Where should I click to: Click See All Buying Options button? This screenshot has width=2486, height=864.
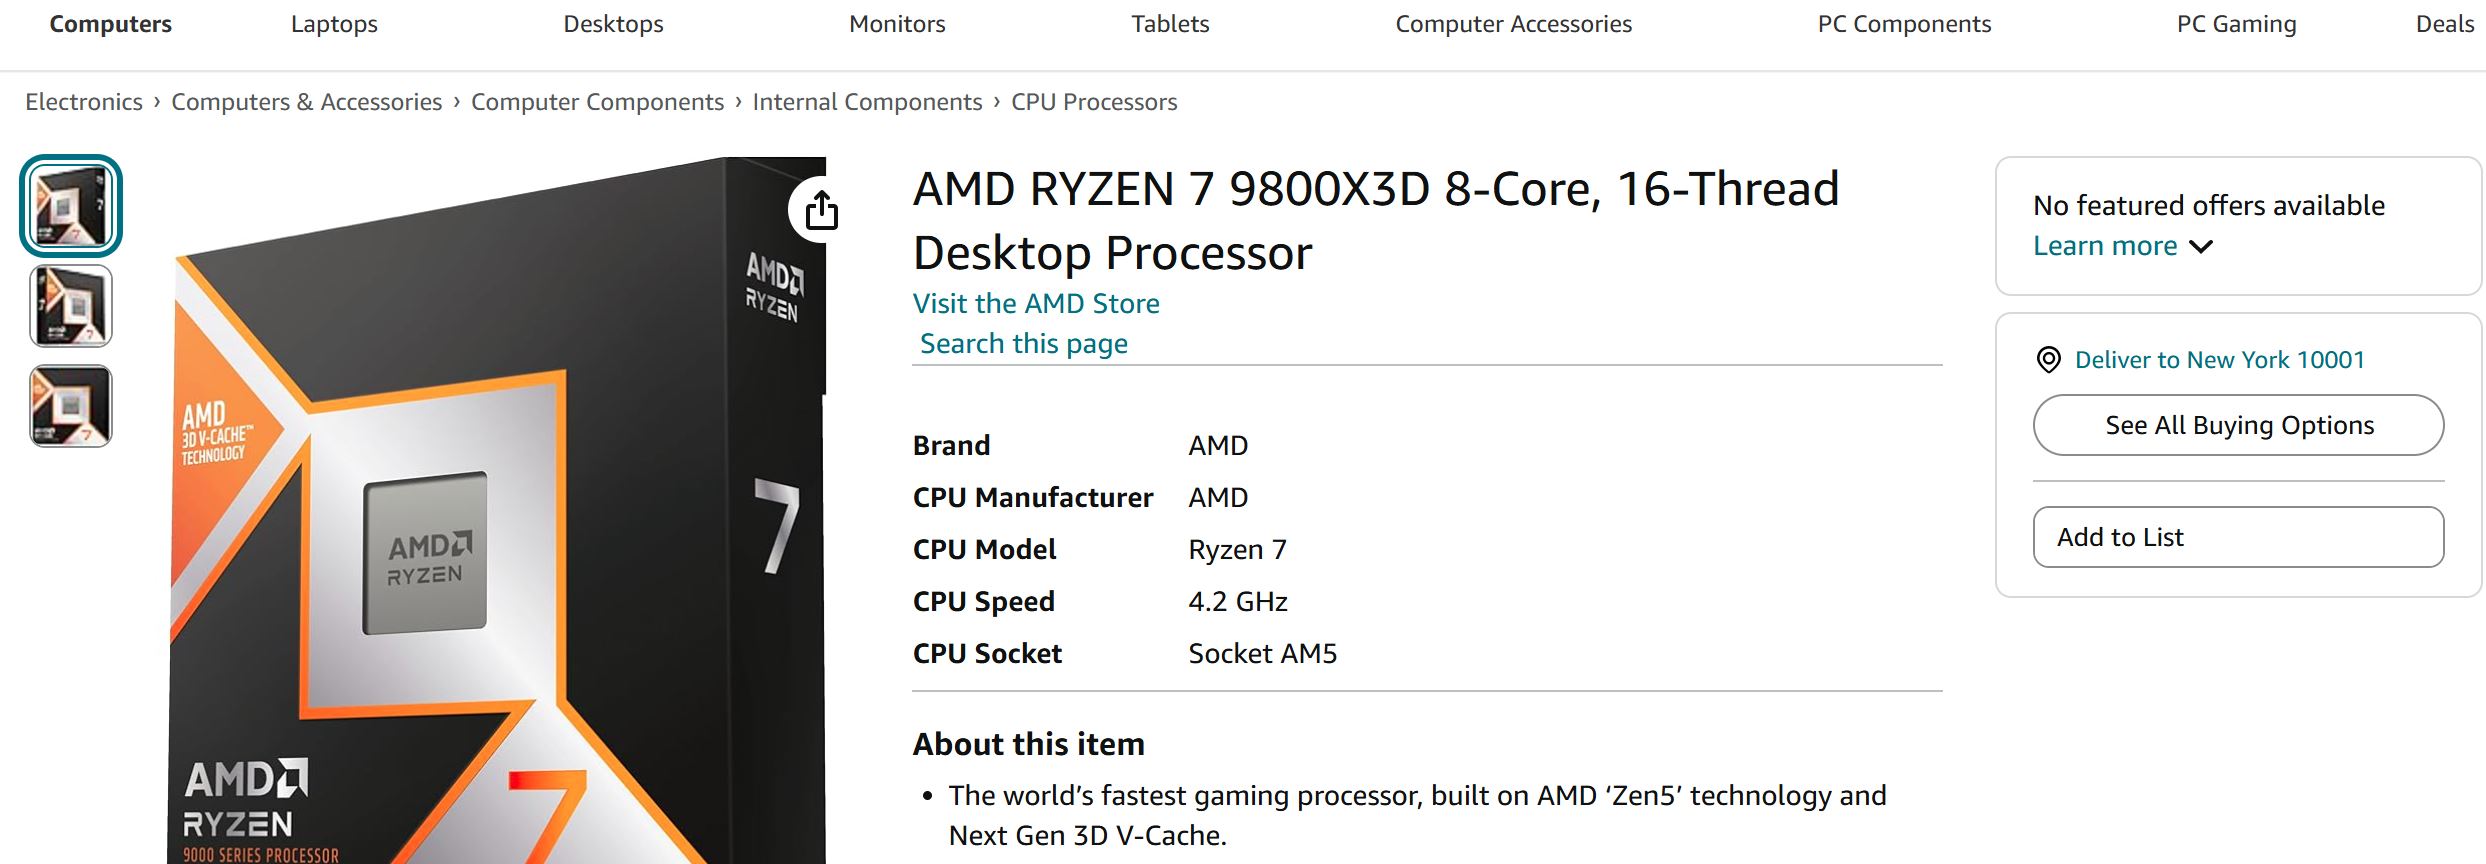[2238, 425]
